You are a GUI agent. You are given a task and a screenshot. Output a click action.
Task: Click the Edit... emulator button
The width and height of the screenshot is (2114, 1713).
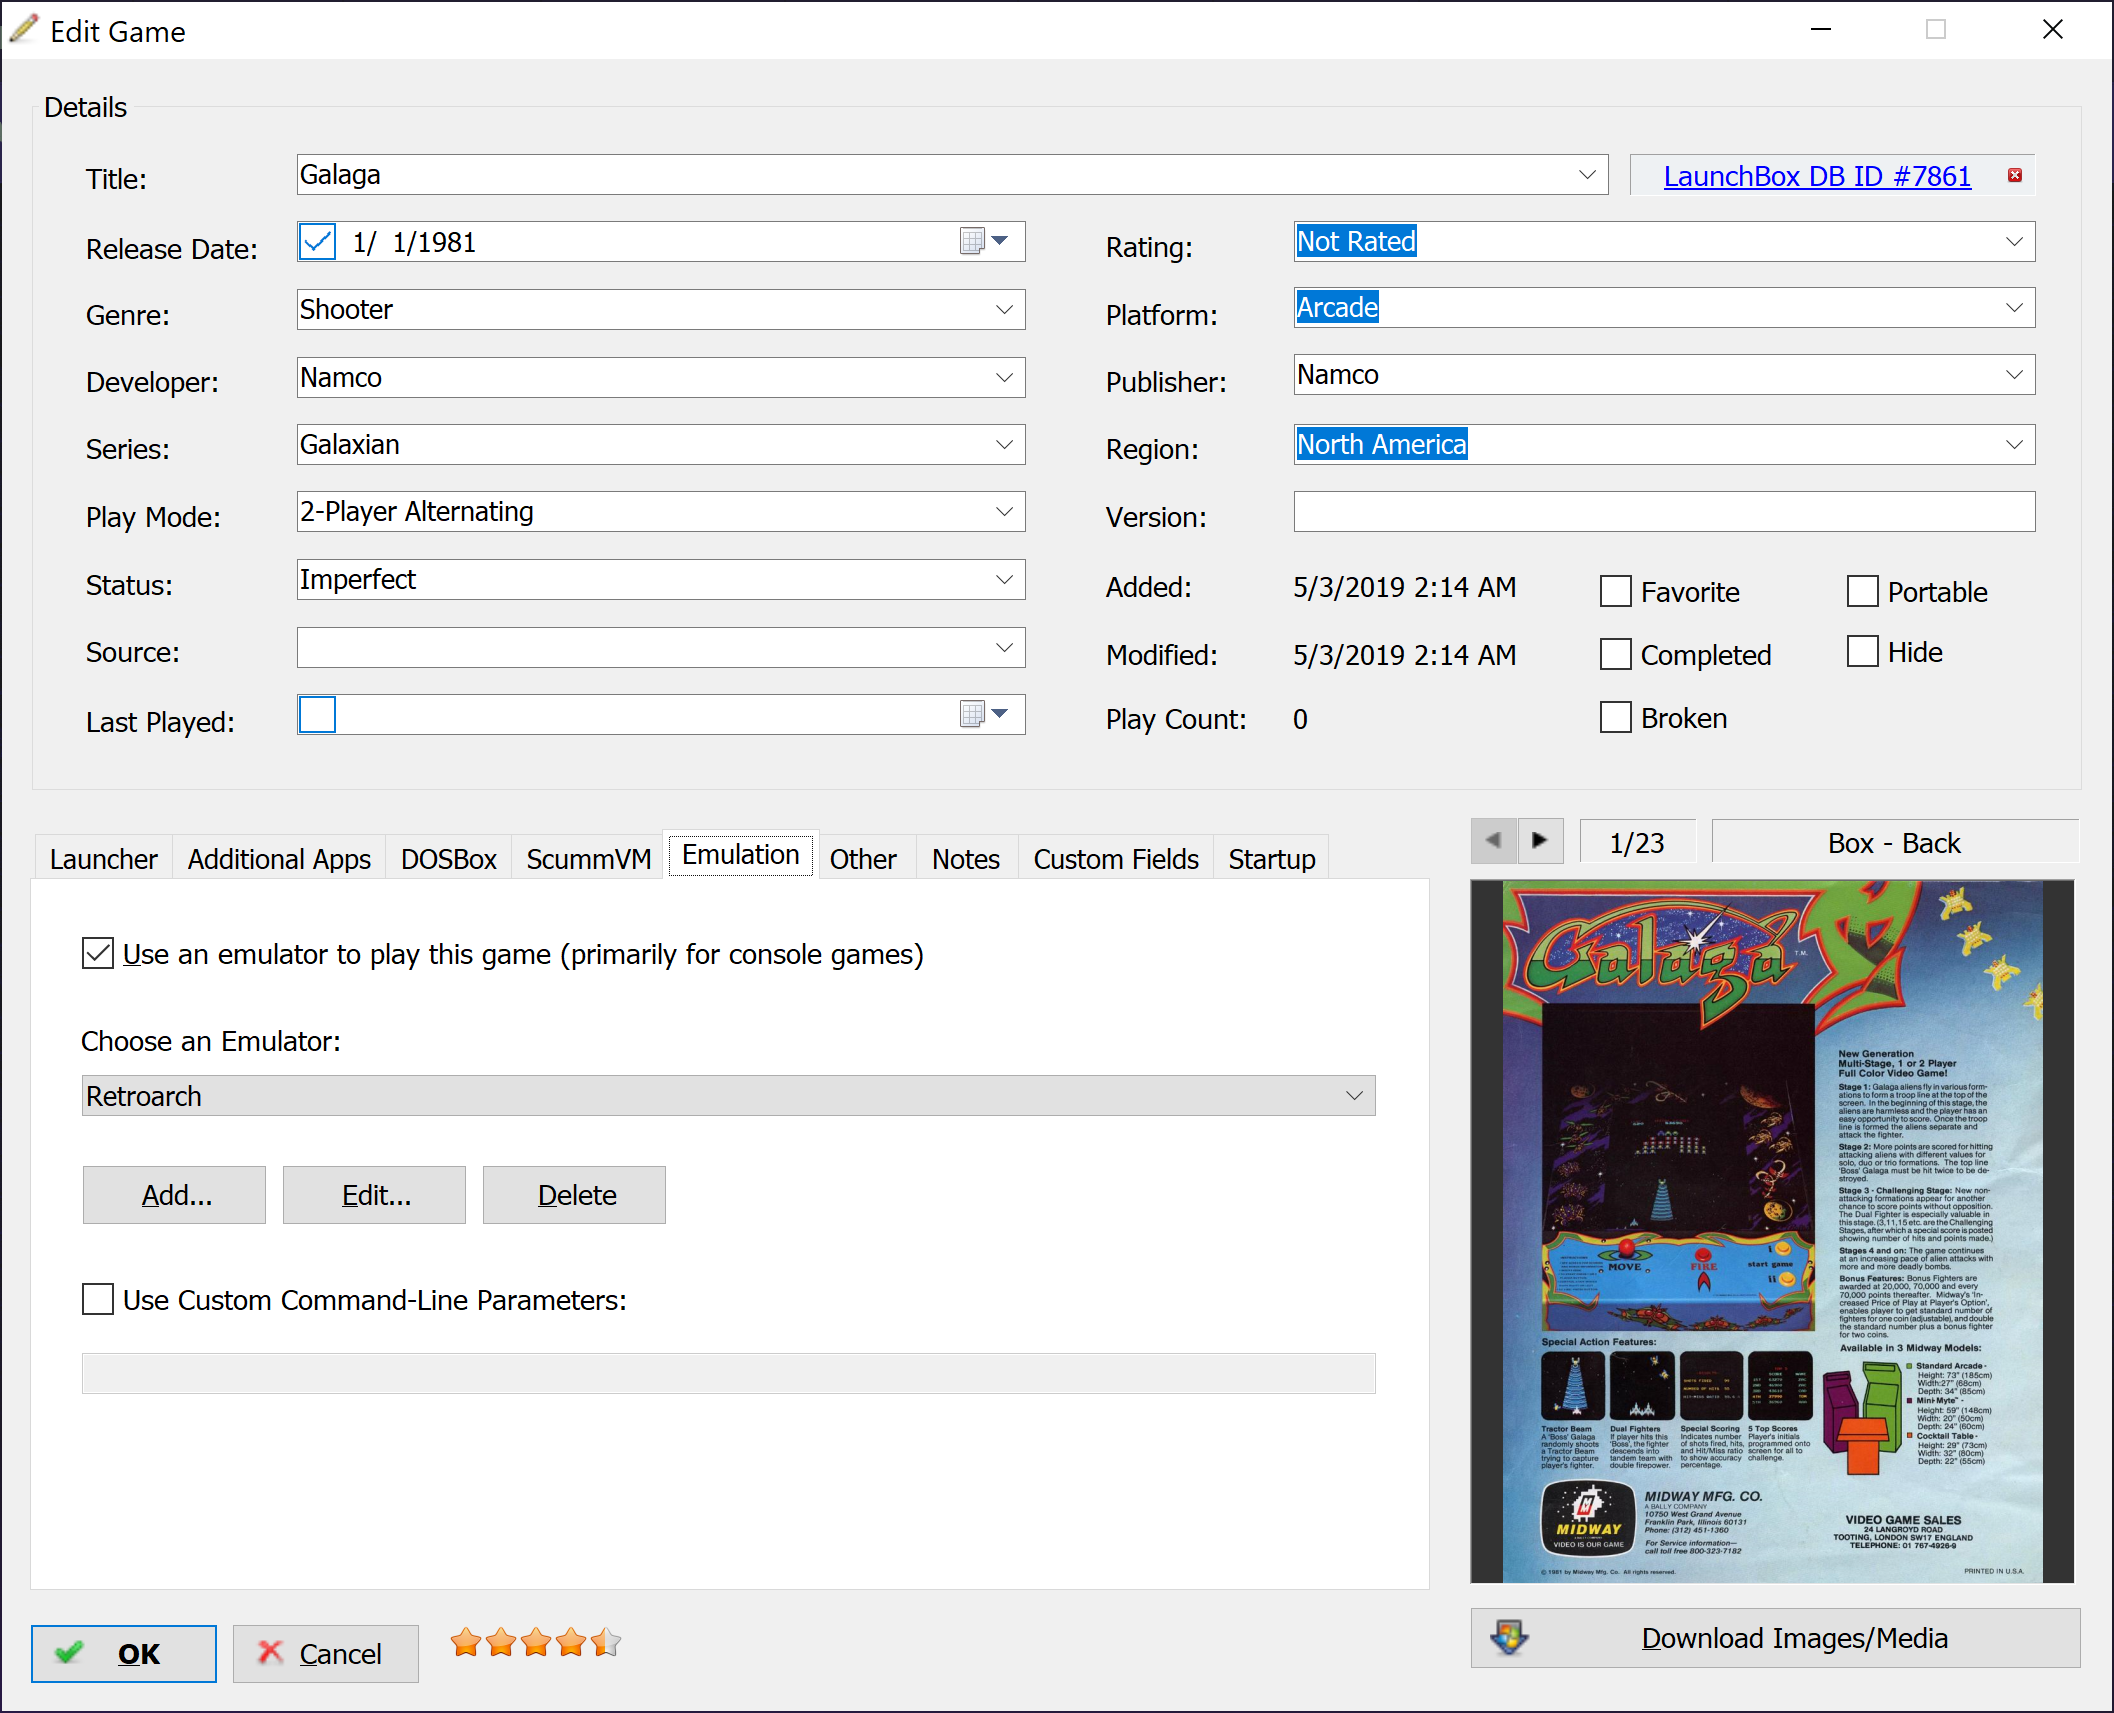click(x=375, y=1195)
